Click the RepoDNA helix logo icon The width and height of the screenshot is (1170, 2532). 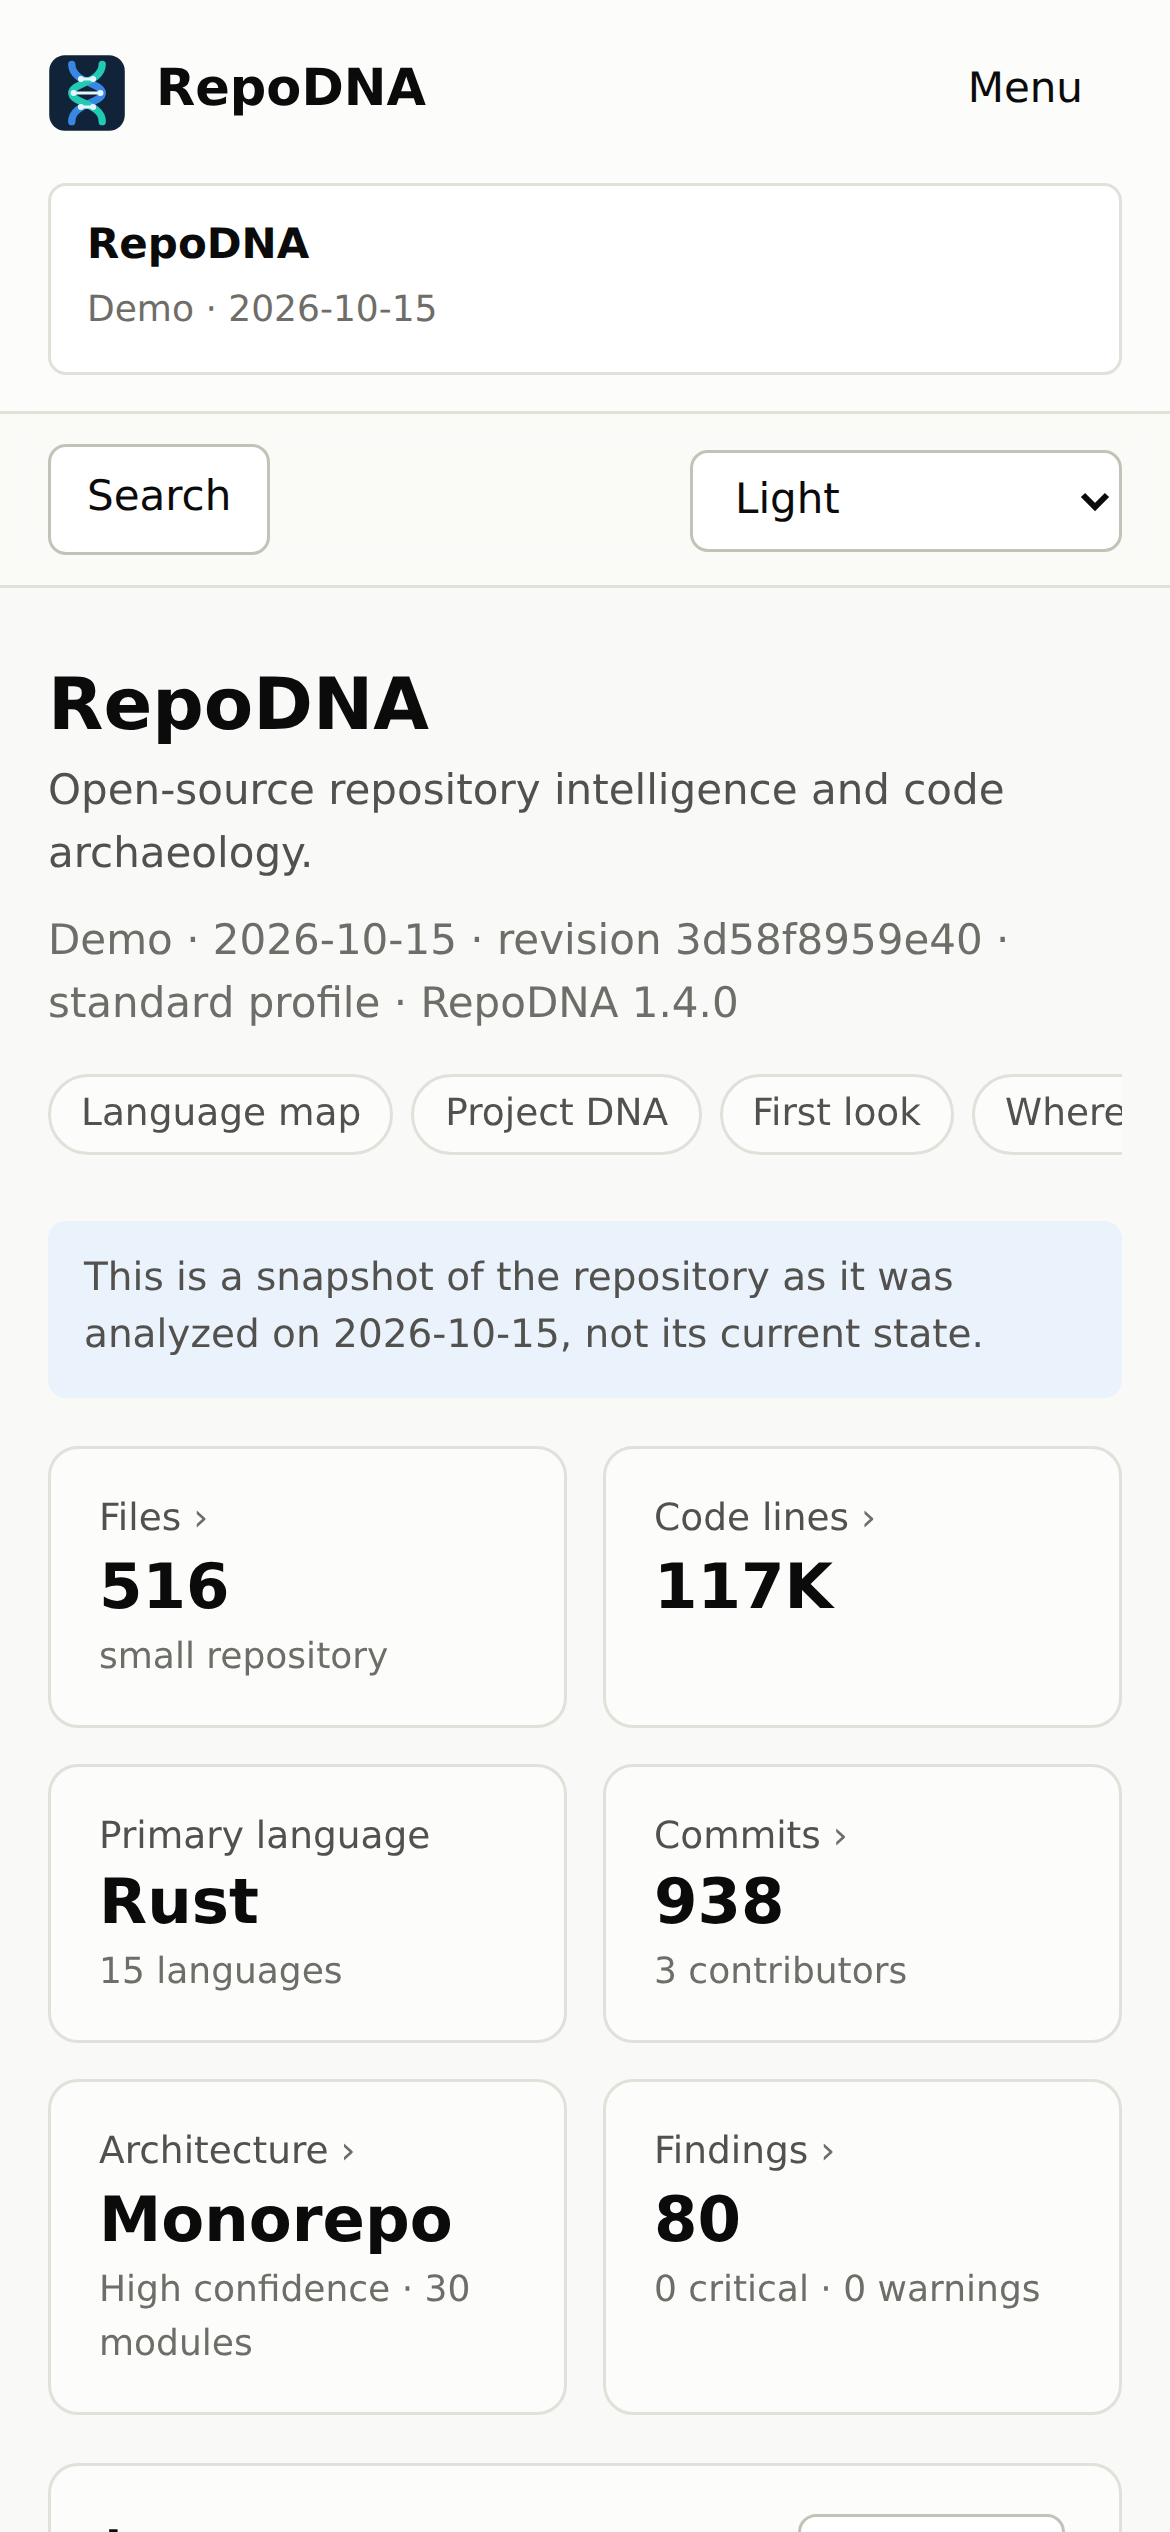[87, 93]
